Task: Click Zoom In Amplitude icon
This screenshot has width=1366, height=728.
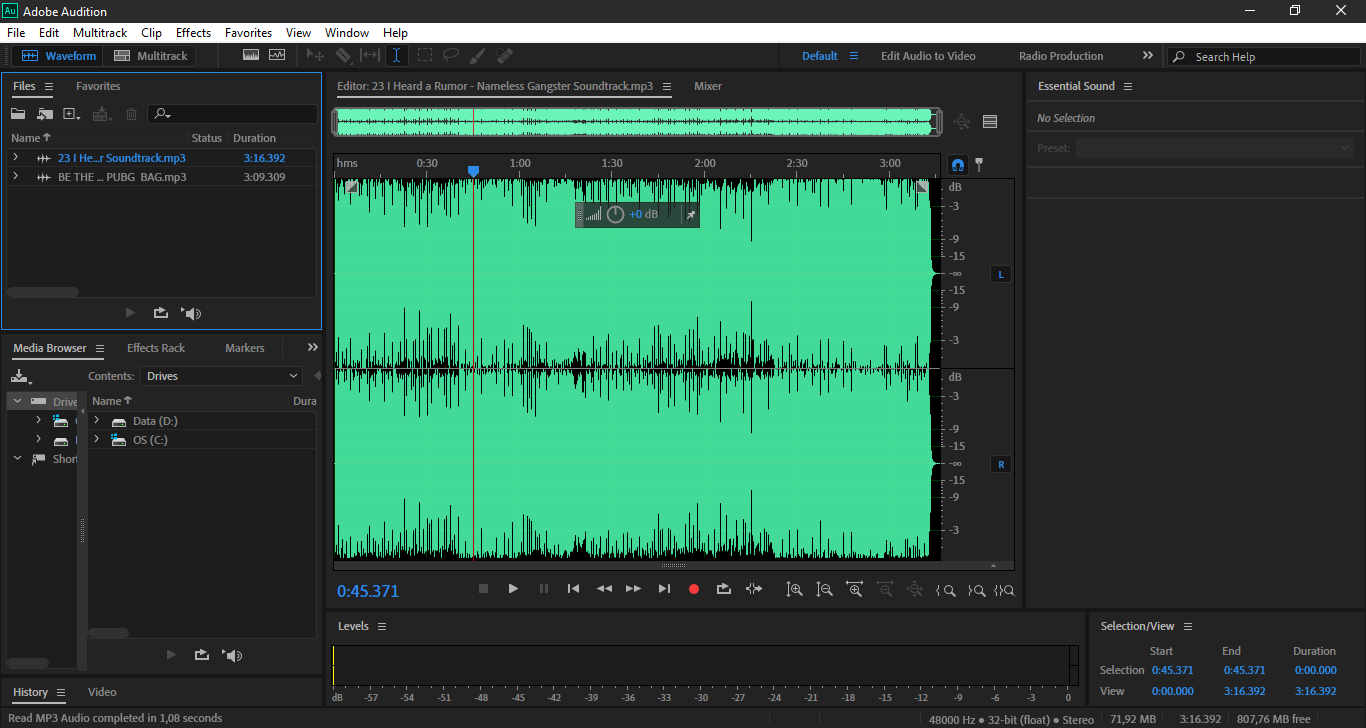Action: click(x=794, y=590)
